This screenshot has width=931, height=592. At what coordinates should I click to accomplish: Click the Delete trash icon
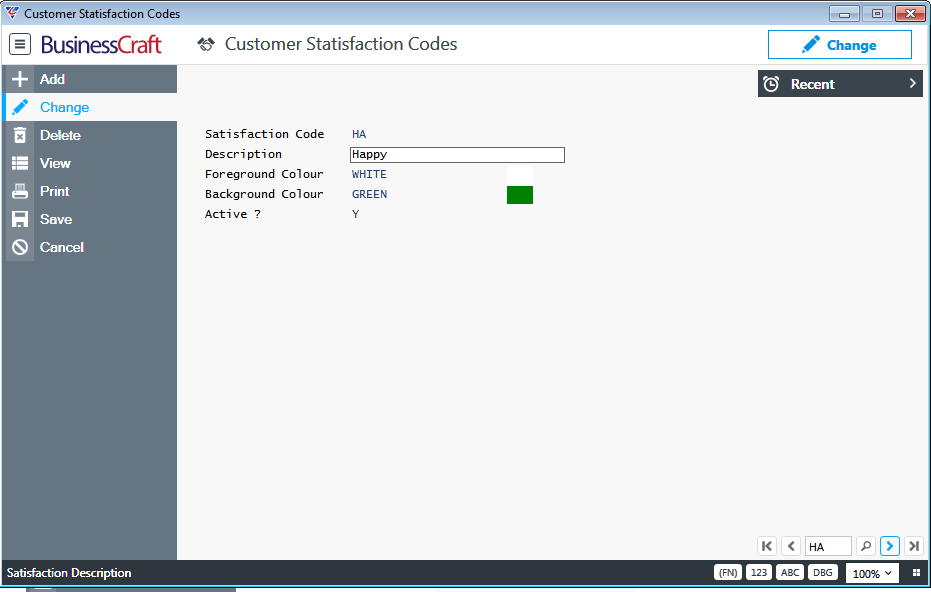[20, 135]
